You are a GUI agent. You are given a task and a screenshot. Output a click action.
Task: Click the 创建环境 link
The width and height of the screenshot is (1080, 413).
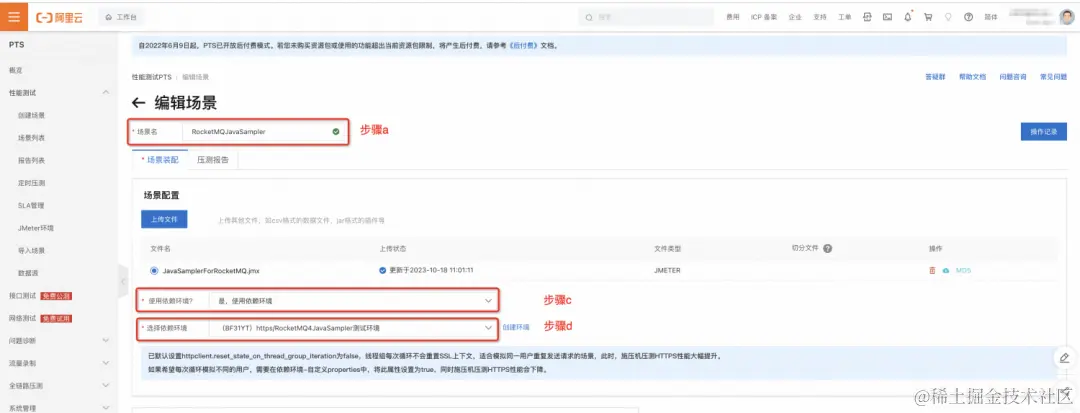pyautogui.click(x=516, y=328)
